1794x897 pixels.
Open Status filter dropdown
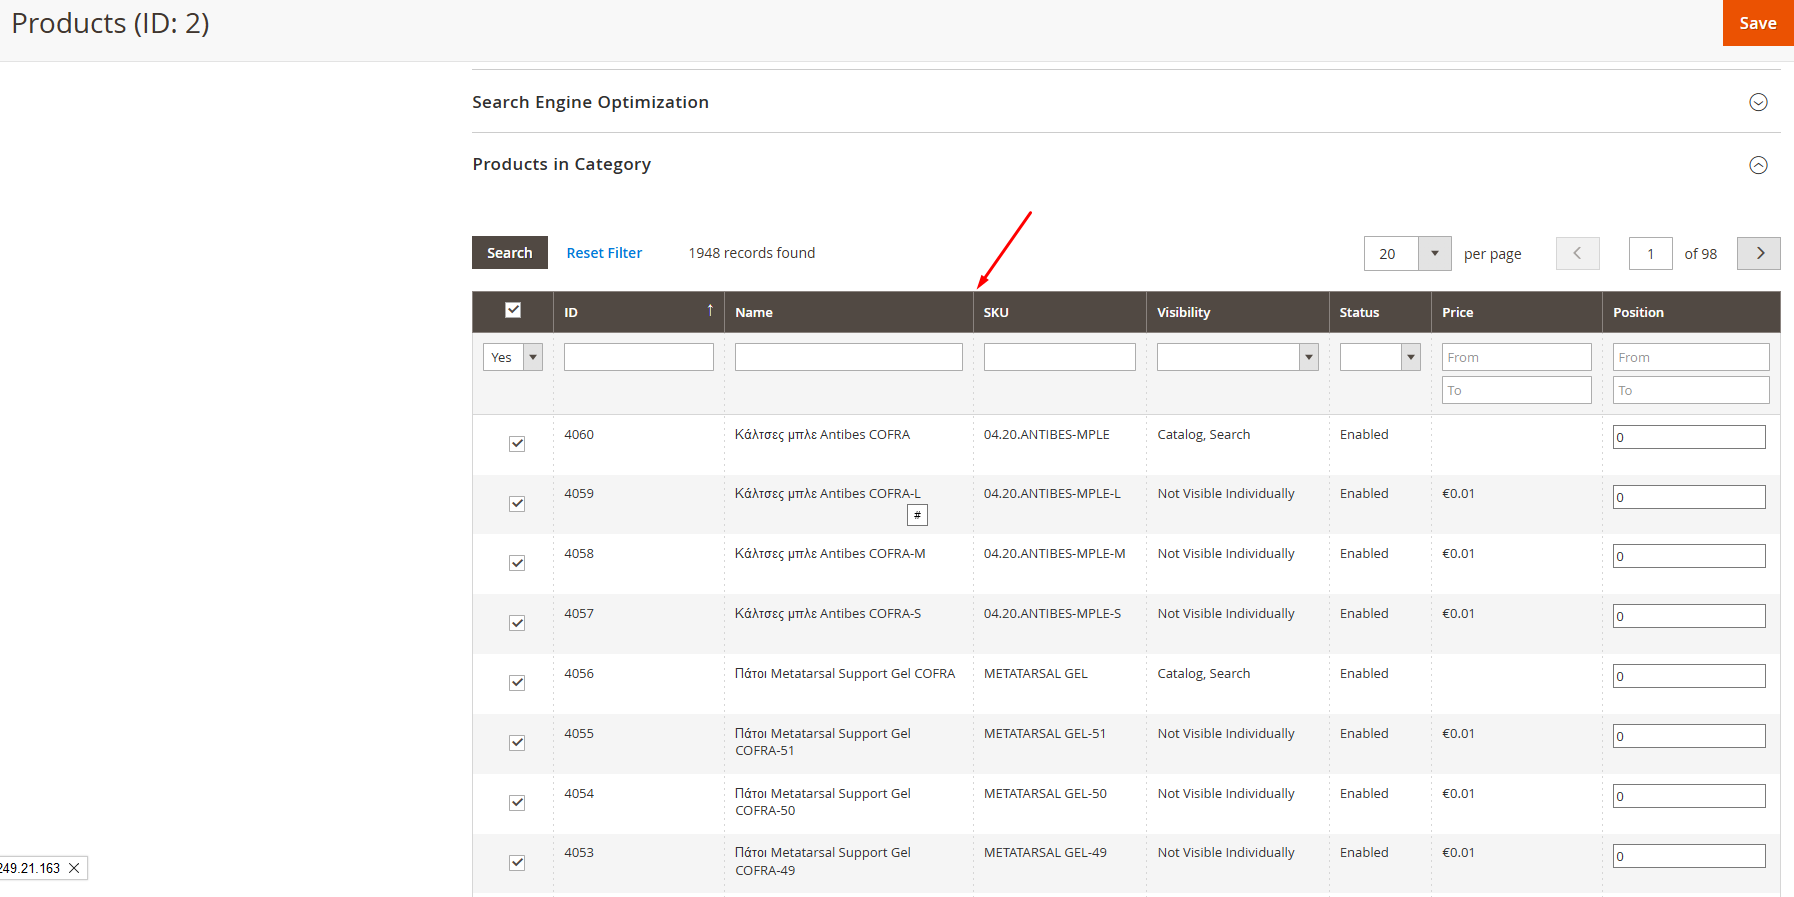pyautogui.click(x=1380, y=357)
